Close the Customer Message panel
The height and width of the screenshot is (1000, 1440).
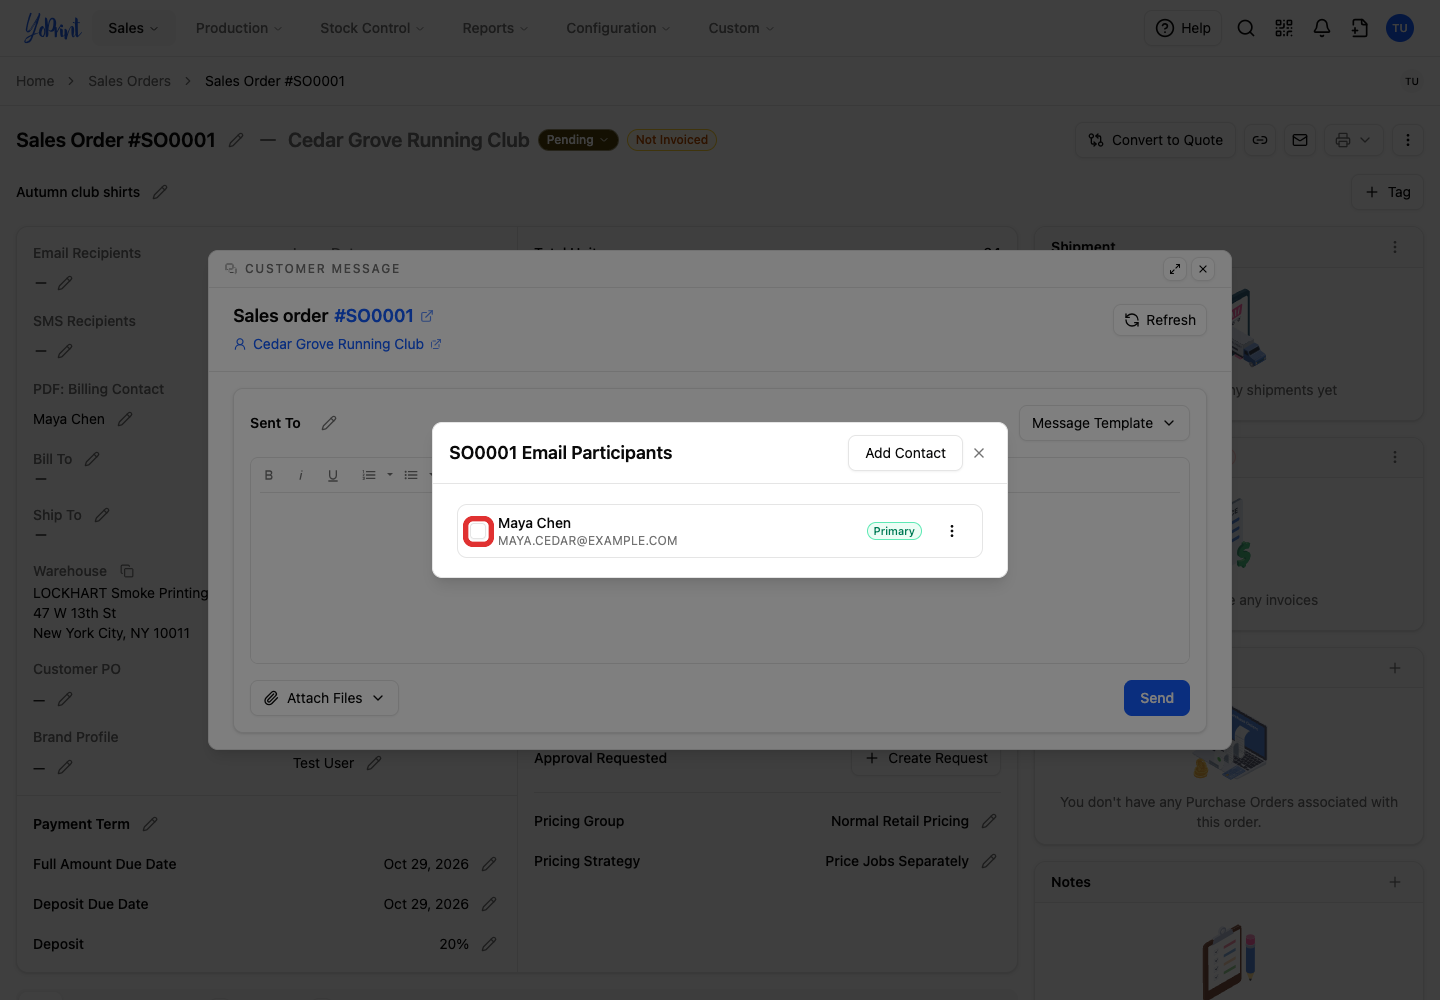click(1203, 269)
